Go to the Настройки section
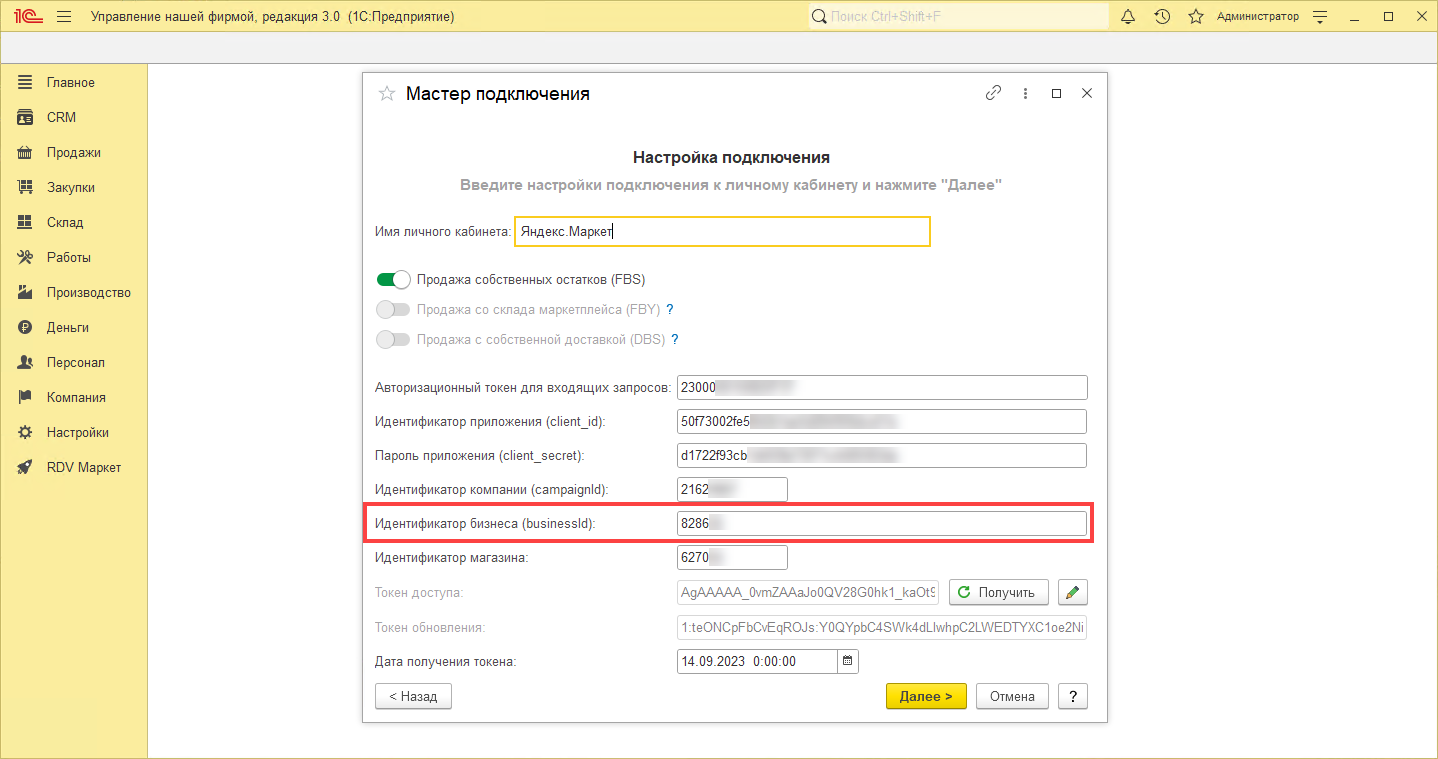This screenshot has height=759, width=1438. (77, 433)
